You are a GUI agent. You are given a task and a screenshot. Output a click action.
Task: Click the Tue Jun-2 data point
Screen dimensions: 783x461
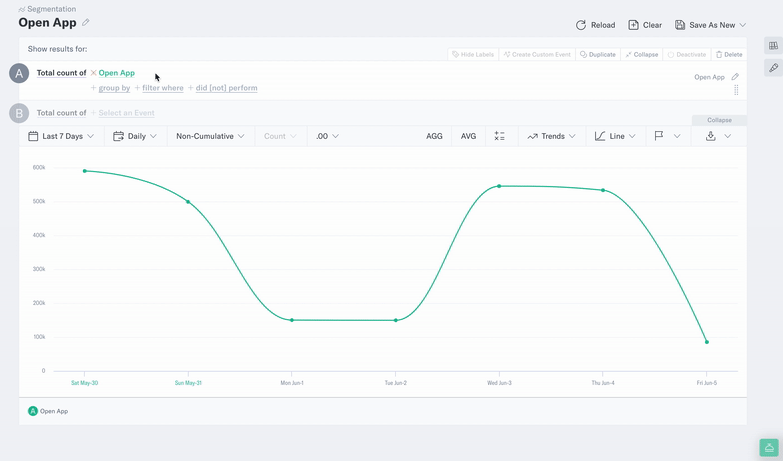(x=395, y=320)
